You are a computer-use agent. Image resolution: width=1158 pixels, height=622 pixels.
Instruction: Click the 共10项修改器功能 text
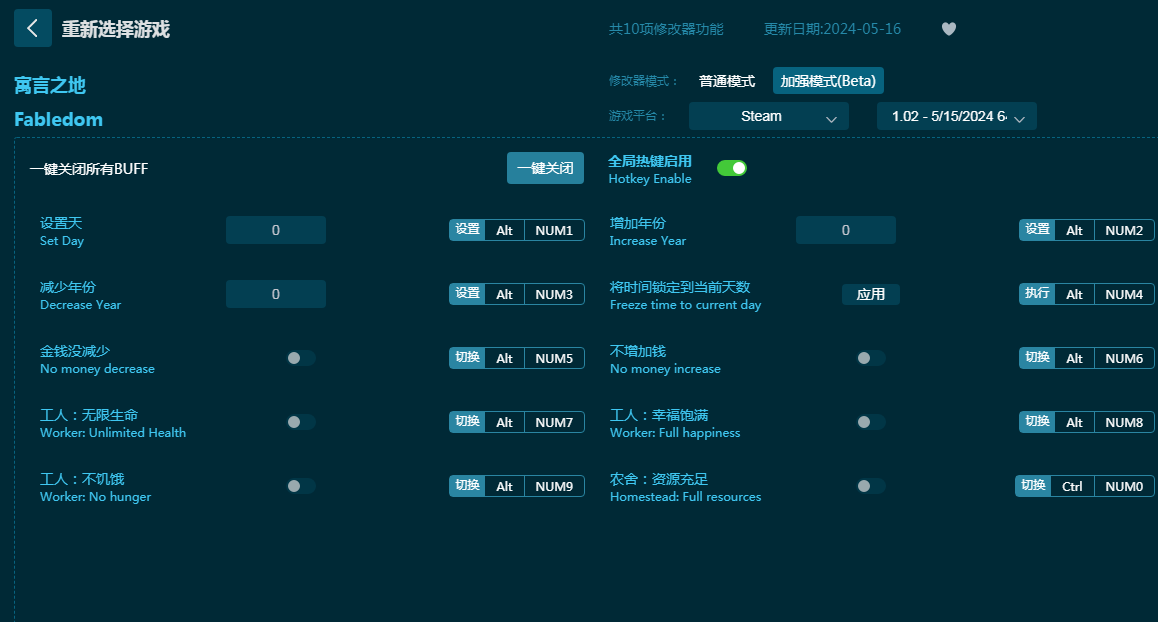click(x=666, y=29)
